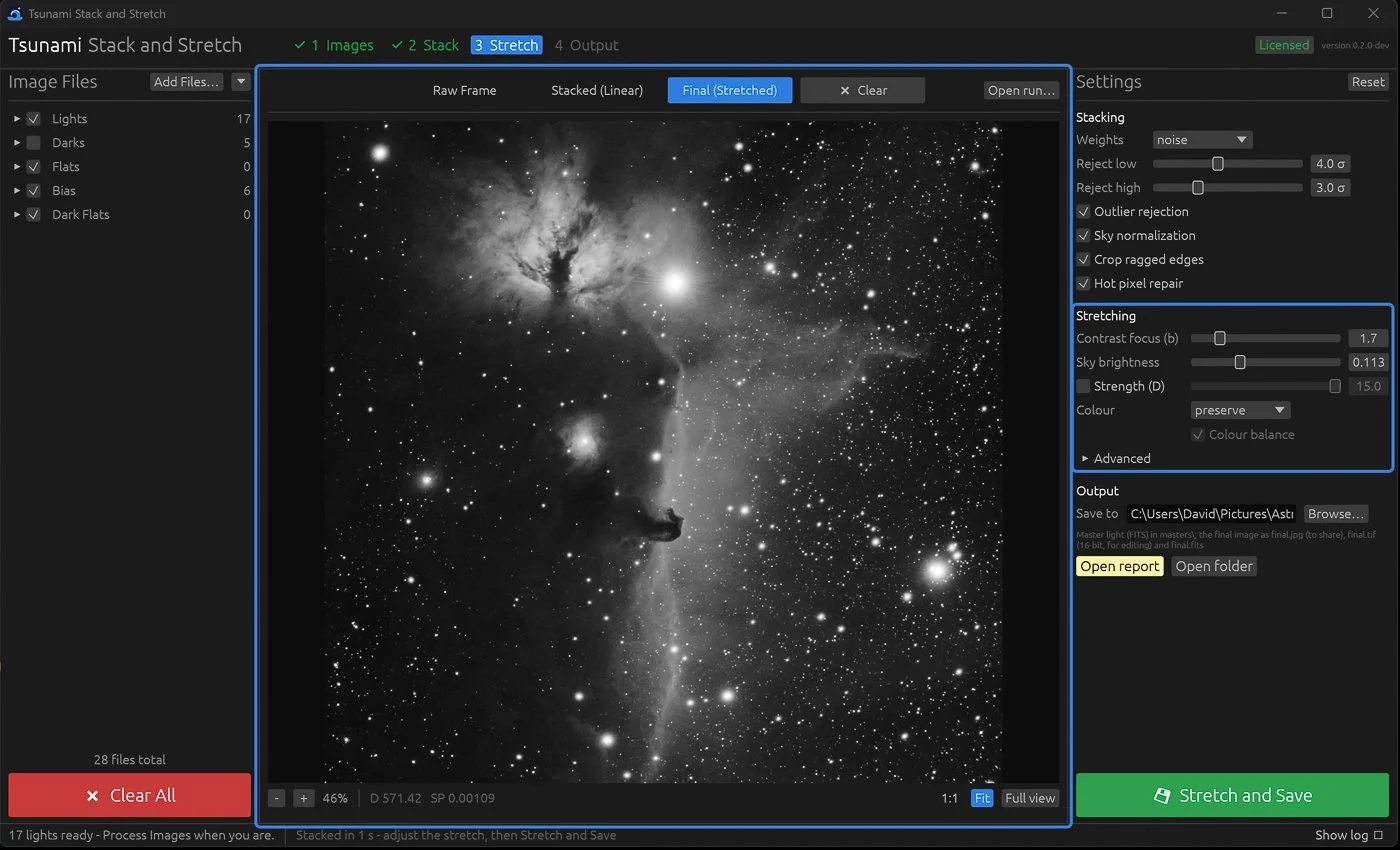Screen dimensions: 1400x850
Task: Toggle the Flats checkbox
Action: pos(34,166)
